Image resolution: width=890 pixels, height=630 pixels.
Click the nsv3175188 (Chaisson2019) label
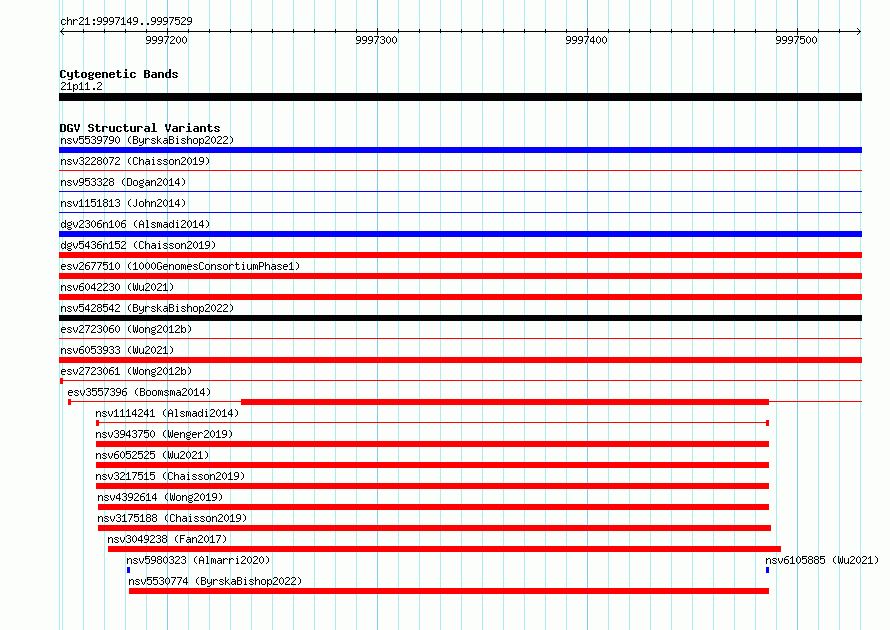coord(172,518)
